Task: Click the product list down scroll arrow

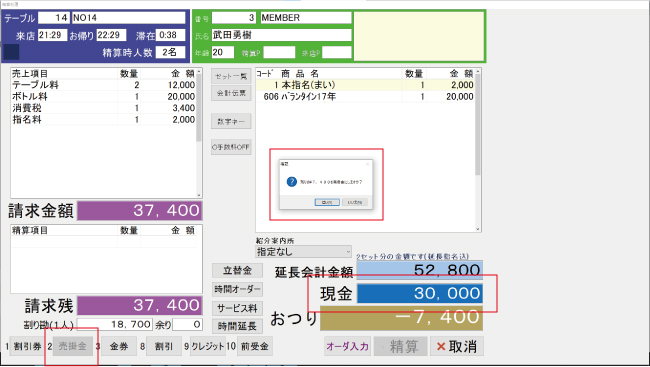Action: pos(478,229)
